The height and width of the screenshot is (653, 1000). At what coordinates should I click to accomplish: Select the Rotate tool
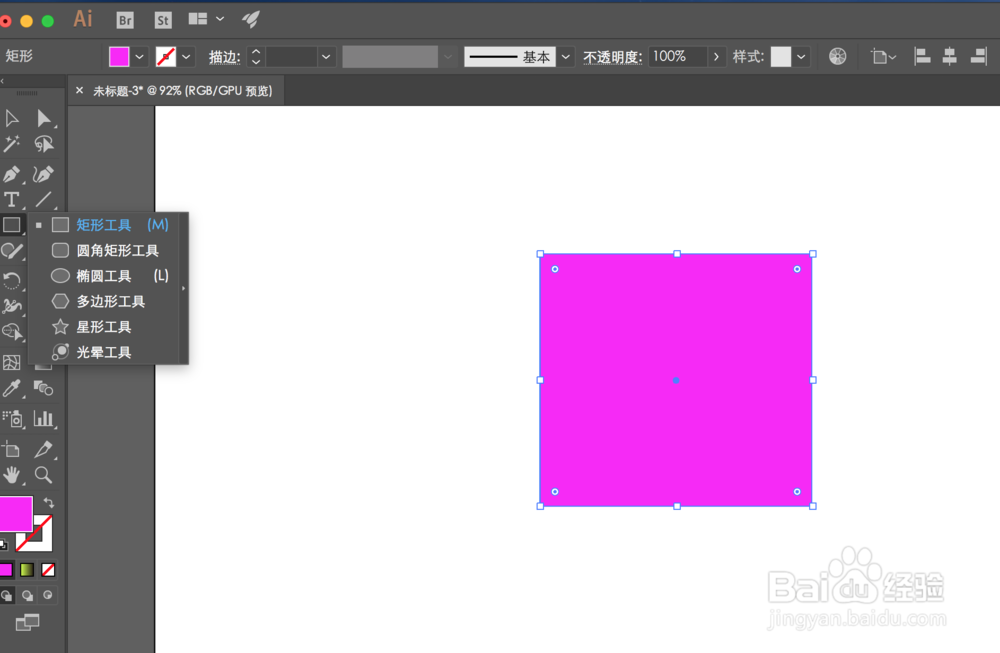11,280
